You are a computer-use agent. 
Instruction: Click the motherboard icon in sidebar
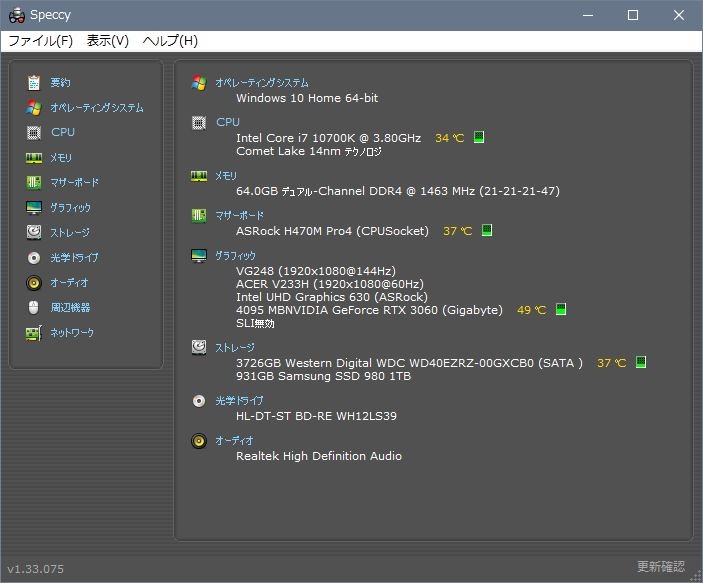coord(34,183)
